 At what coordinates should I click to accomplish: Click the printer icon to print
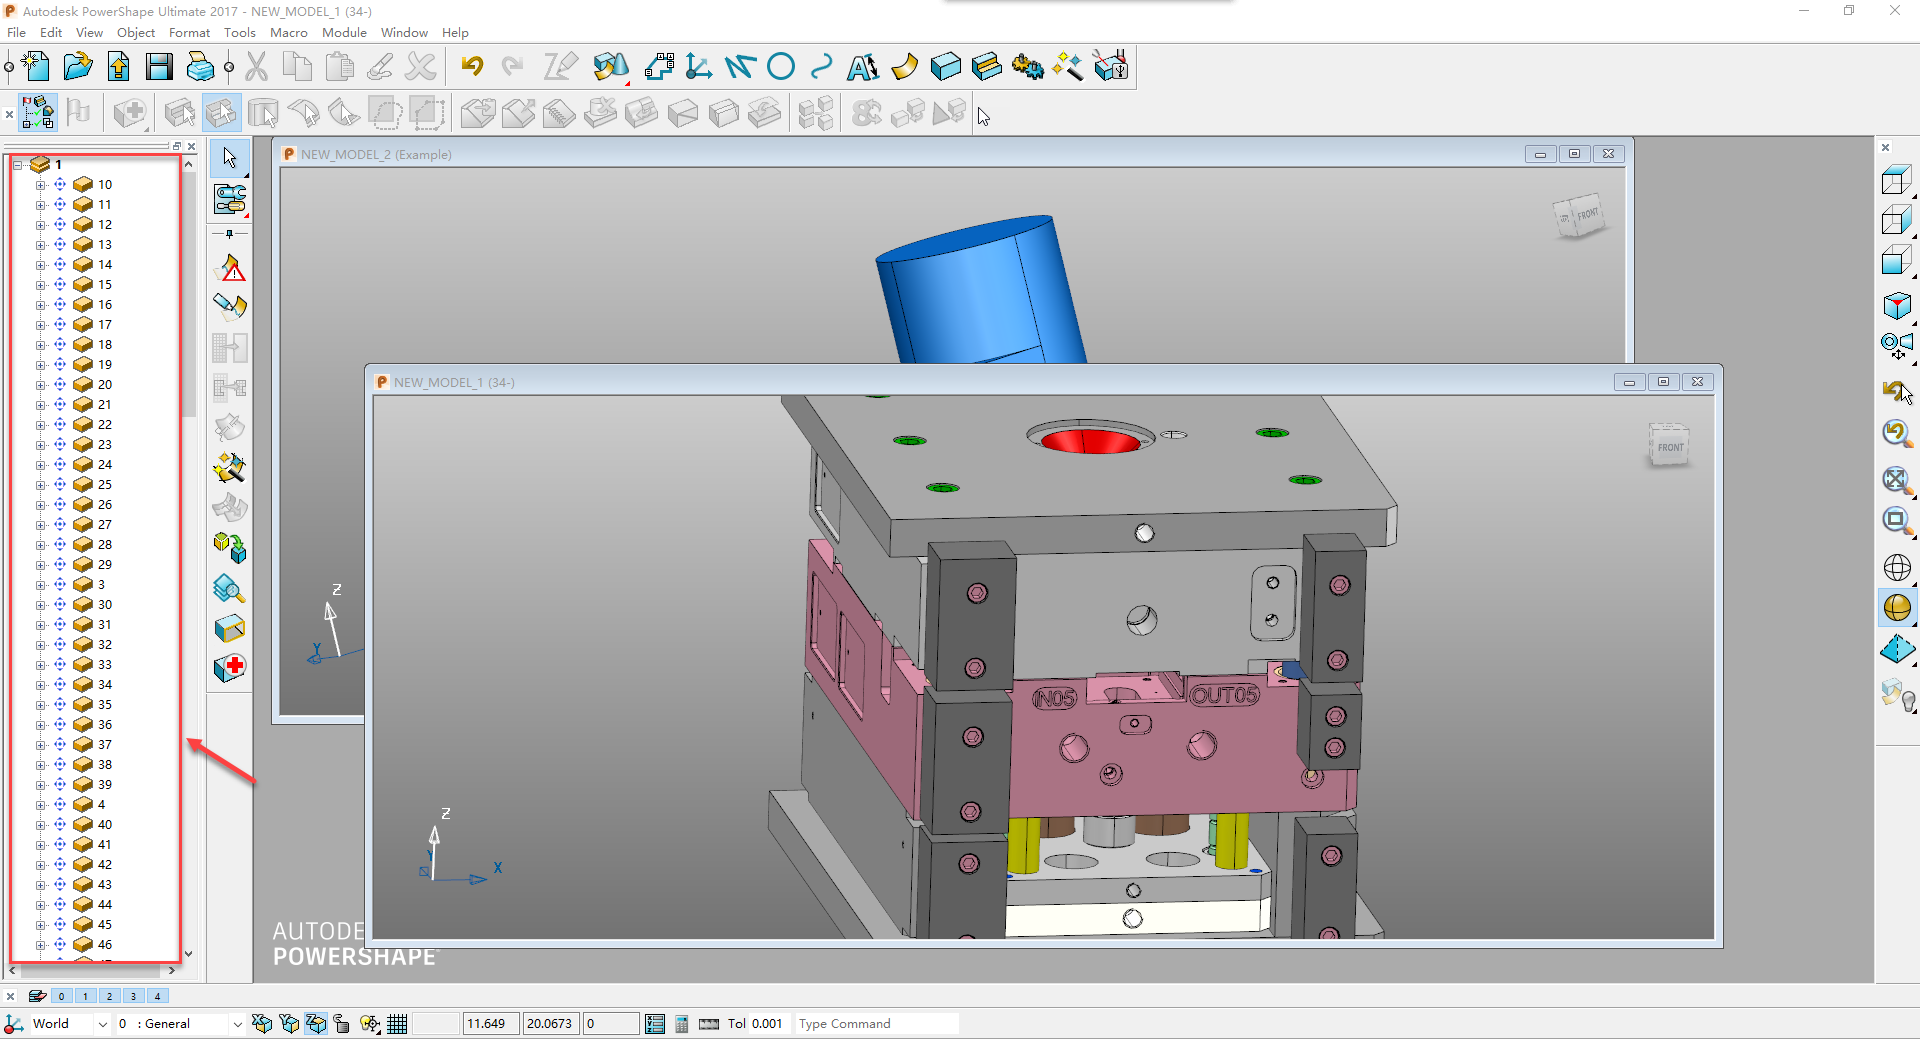(198, 66)
